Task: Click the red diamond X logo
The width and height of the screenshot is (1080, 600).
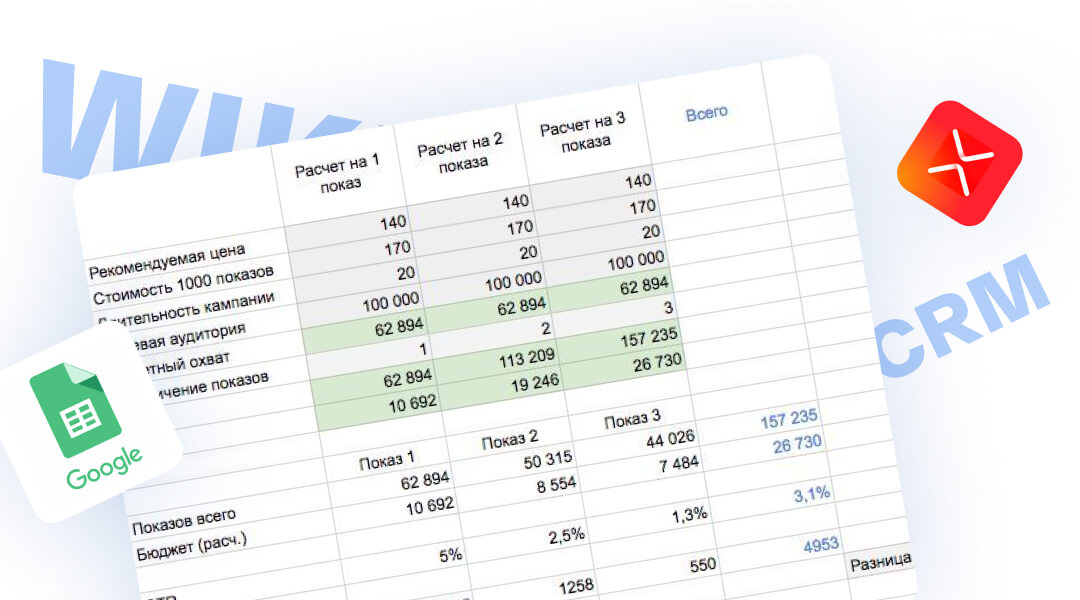Action: pyautogui.click(x=958, y=163)
